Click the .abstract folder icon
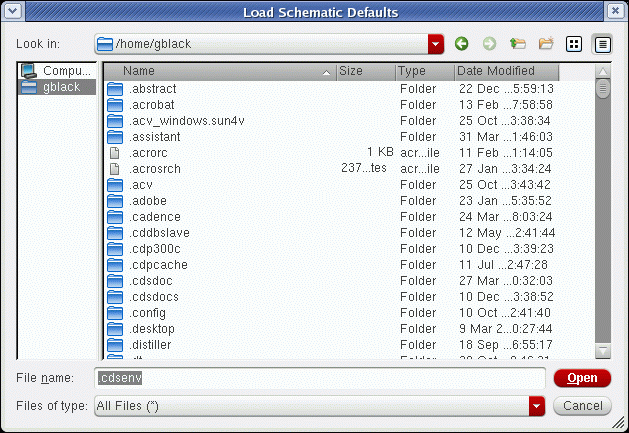Image resolution: width=629 pixels, height=433 pixels. (x=115, y=89)
